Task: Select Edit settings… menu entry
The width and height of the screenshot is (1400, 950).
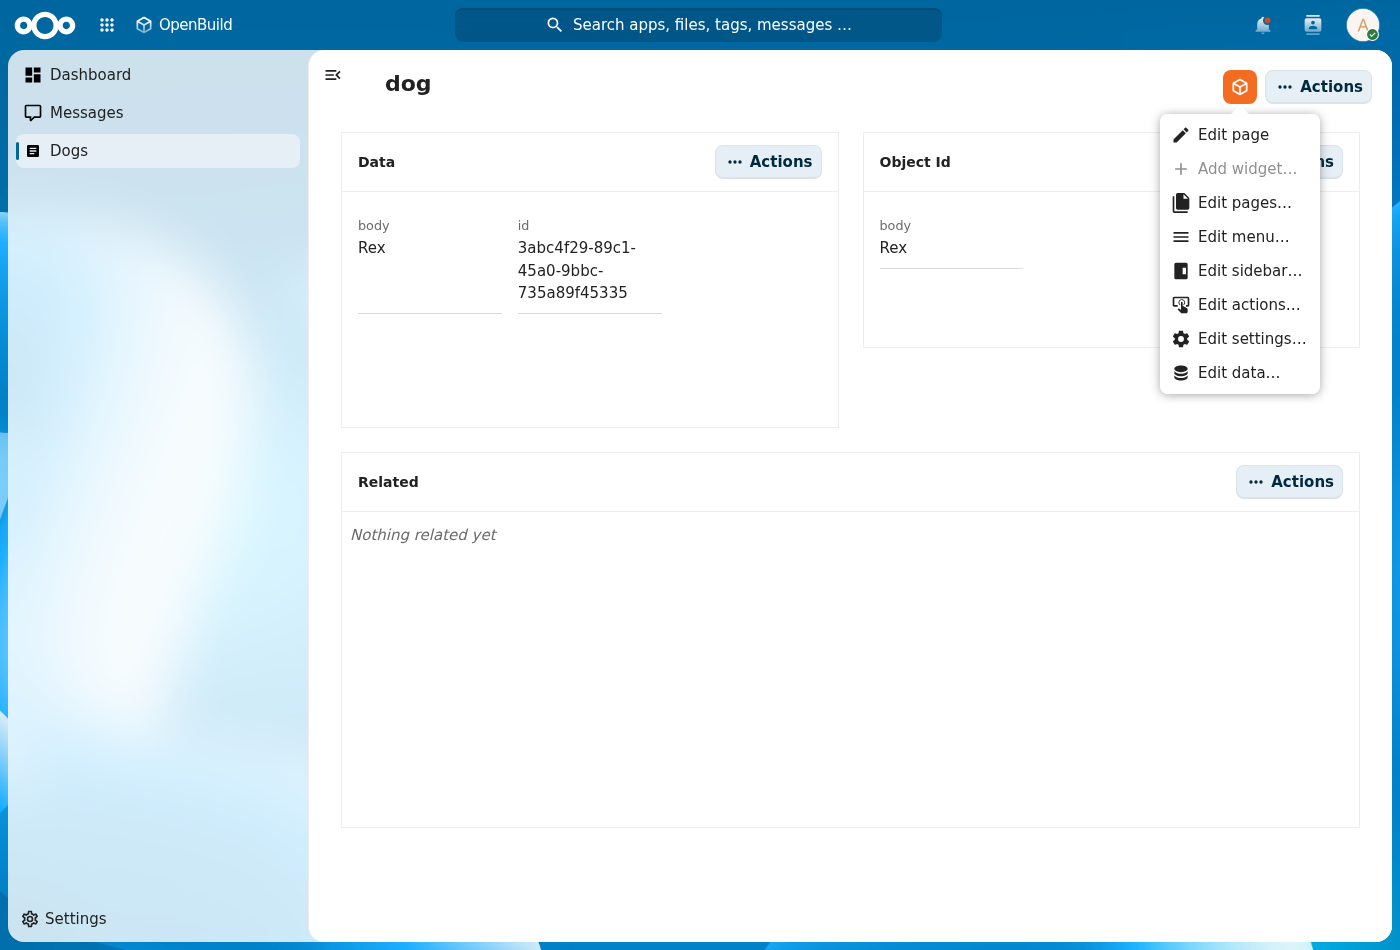Action: point(1240,339)
